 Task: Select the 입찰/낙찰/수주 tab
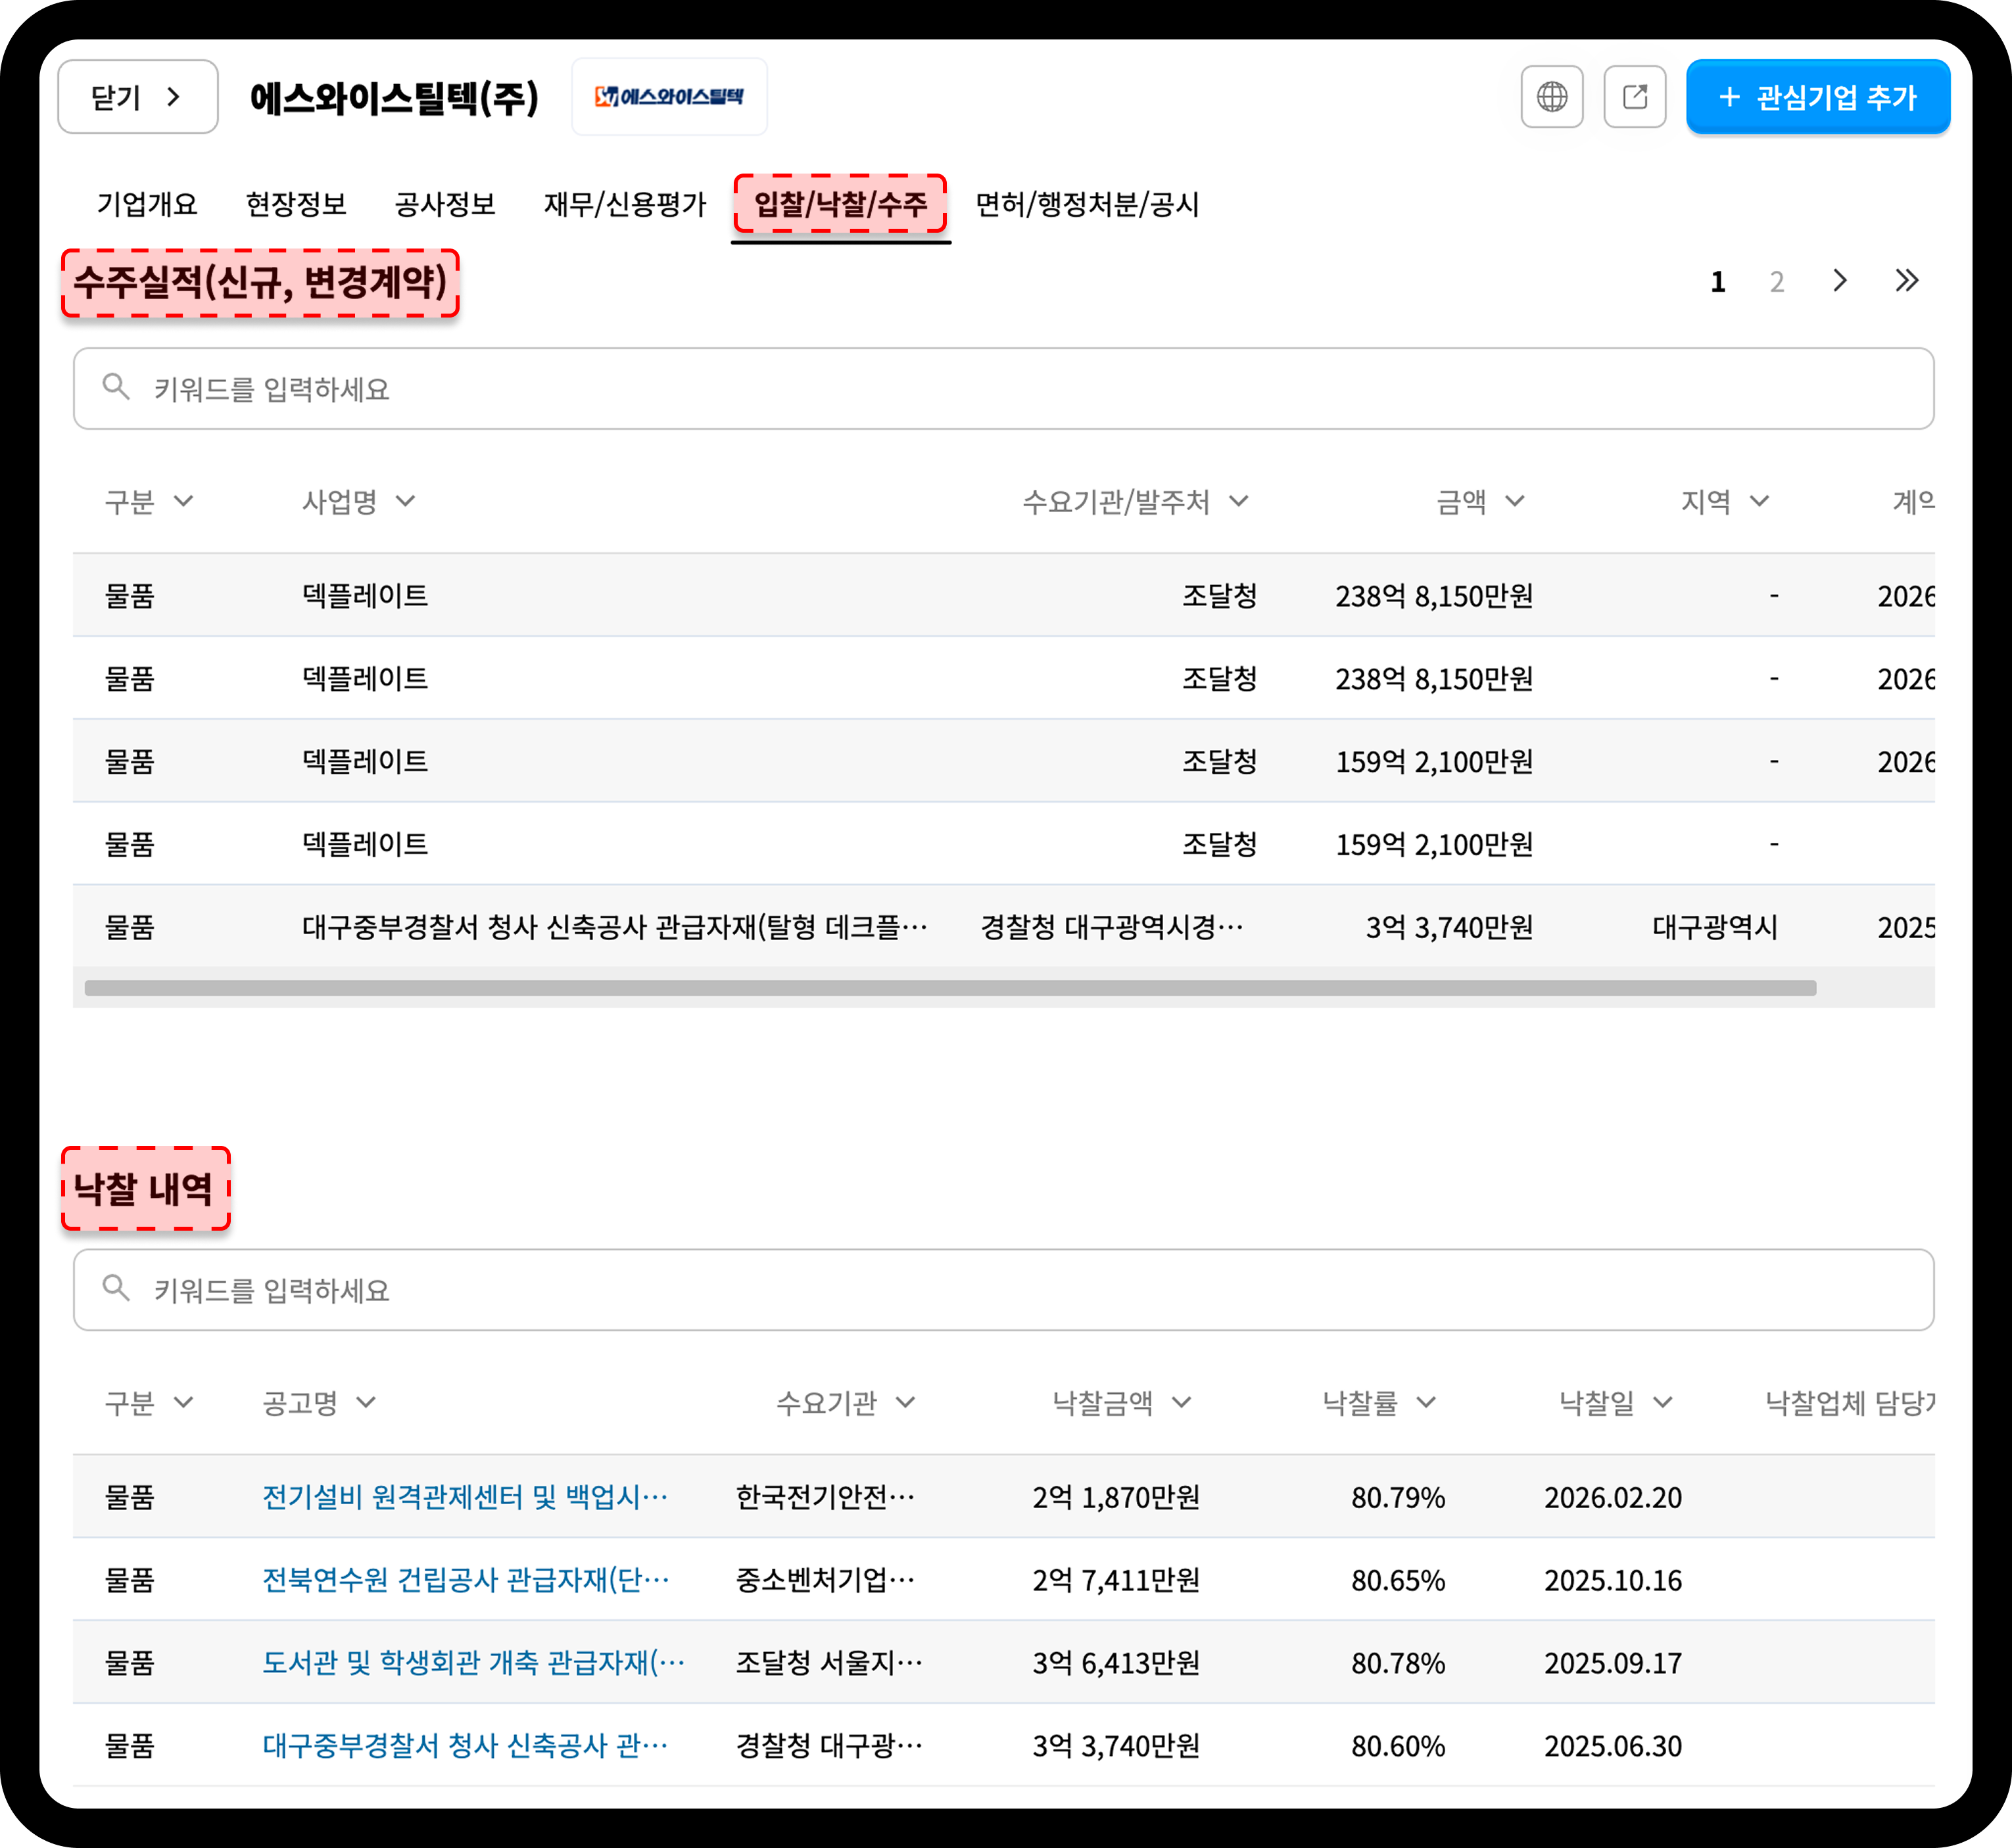pyautogui.click(x=840, y=204)
